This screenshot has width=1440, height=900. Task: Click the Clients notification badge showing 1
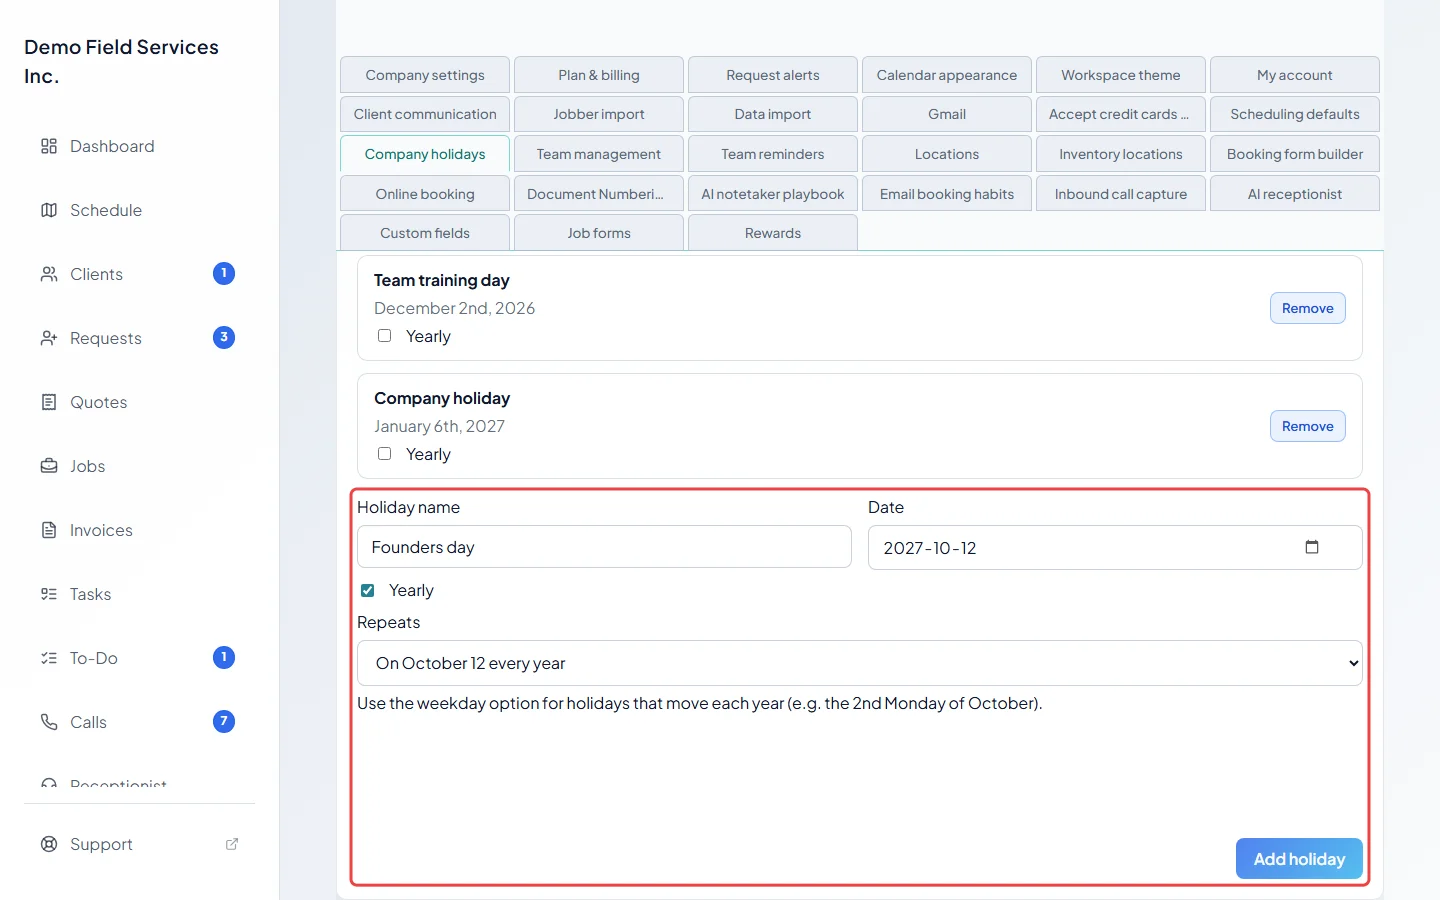coord(224,273)
